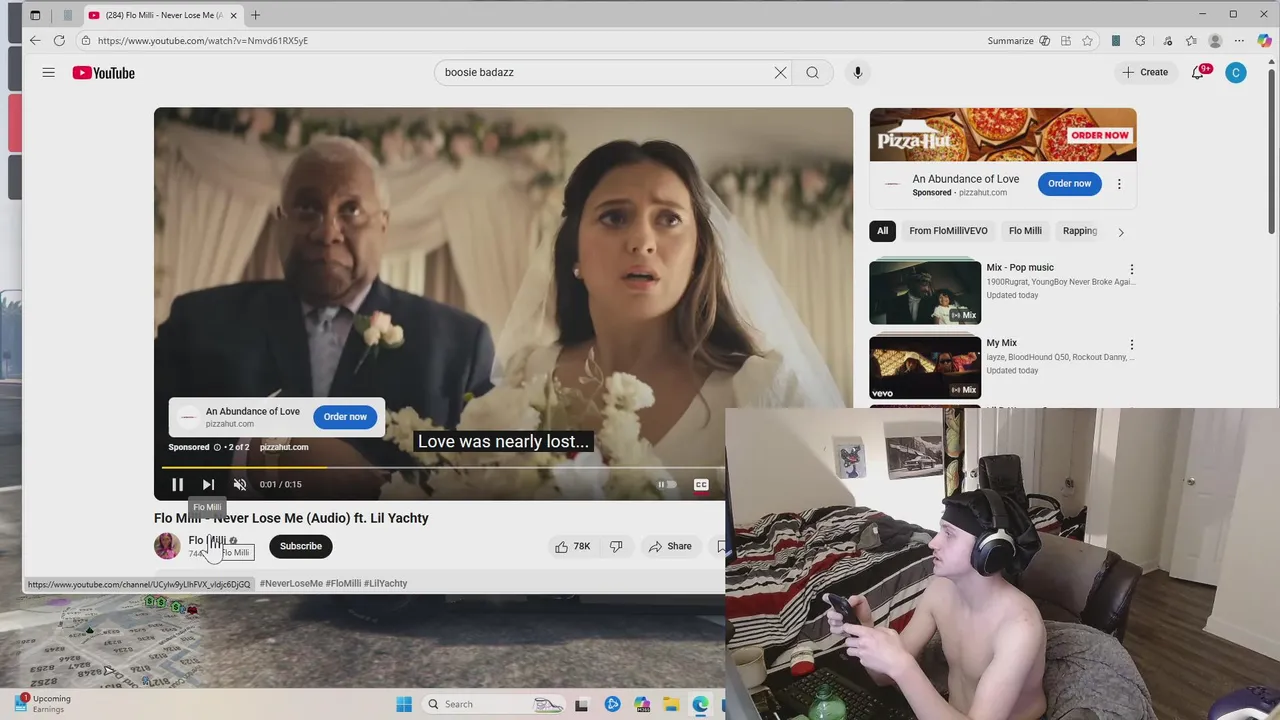The height and width of the screenshot is (720, 1280).
Task: Click the search magnifier button
Action: point(812,72)
